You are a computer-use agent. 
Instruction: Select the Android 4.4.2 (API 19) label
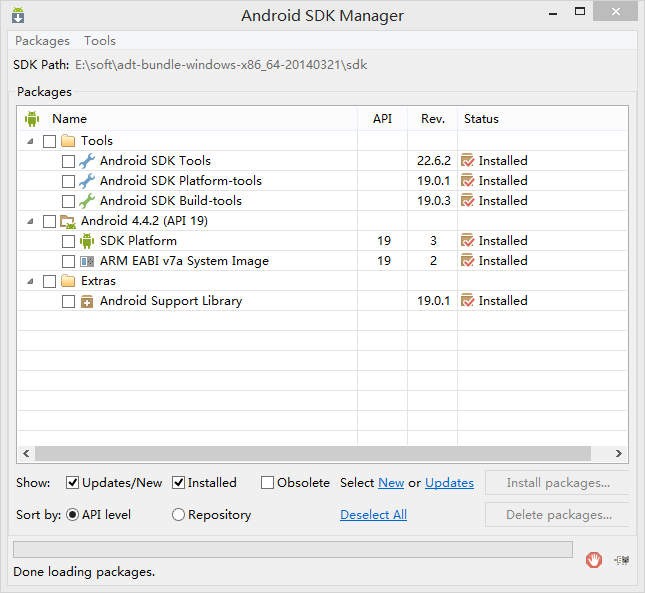144,221
